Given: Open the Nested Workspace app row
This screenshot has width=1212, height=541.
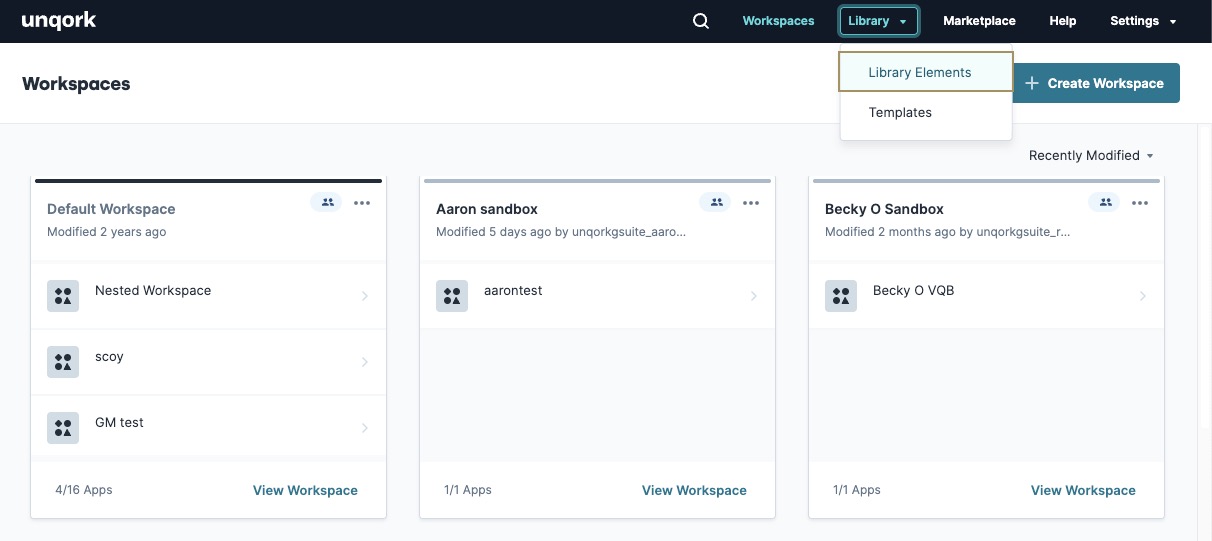Looking at the screenshot, I should (208, 296).
